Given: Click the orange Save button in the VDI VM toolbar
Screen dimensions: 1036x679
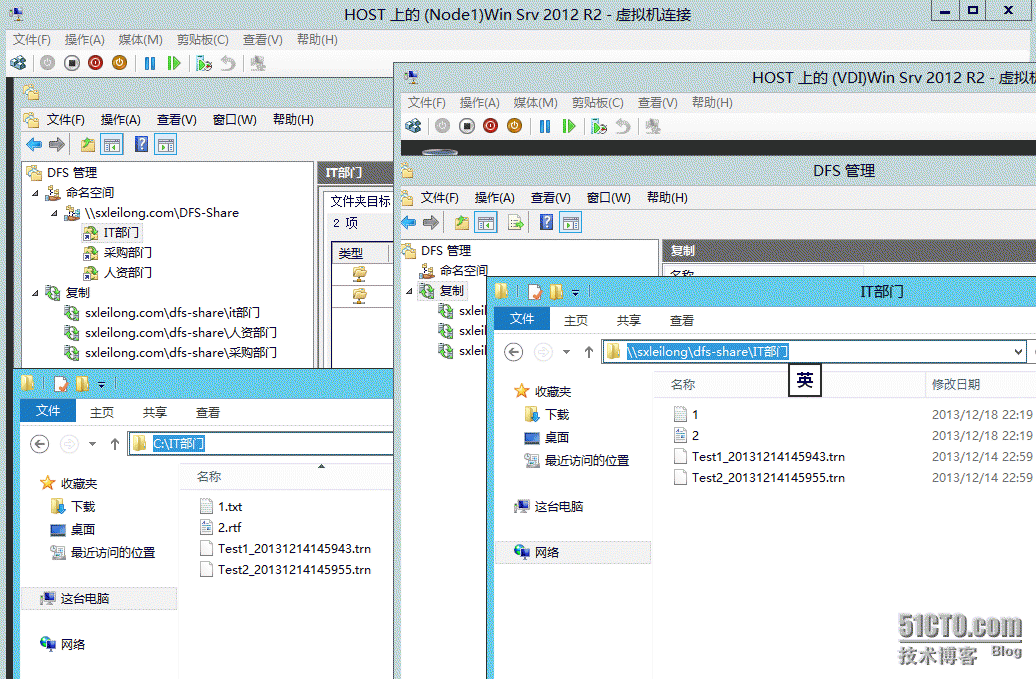Looking at the screenshot, I should 514,126.
